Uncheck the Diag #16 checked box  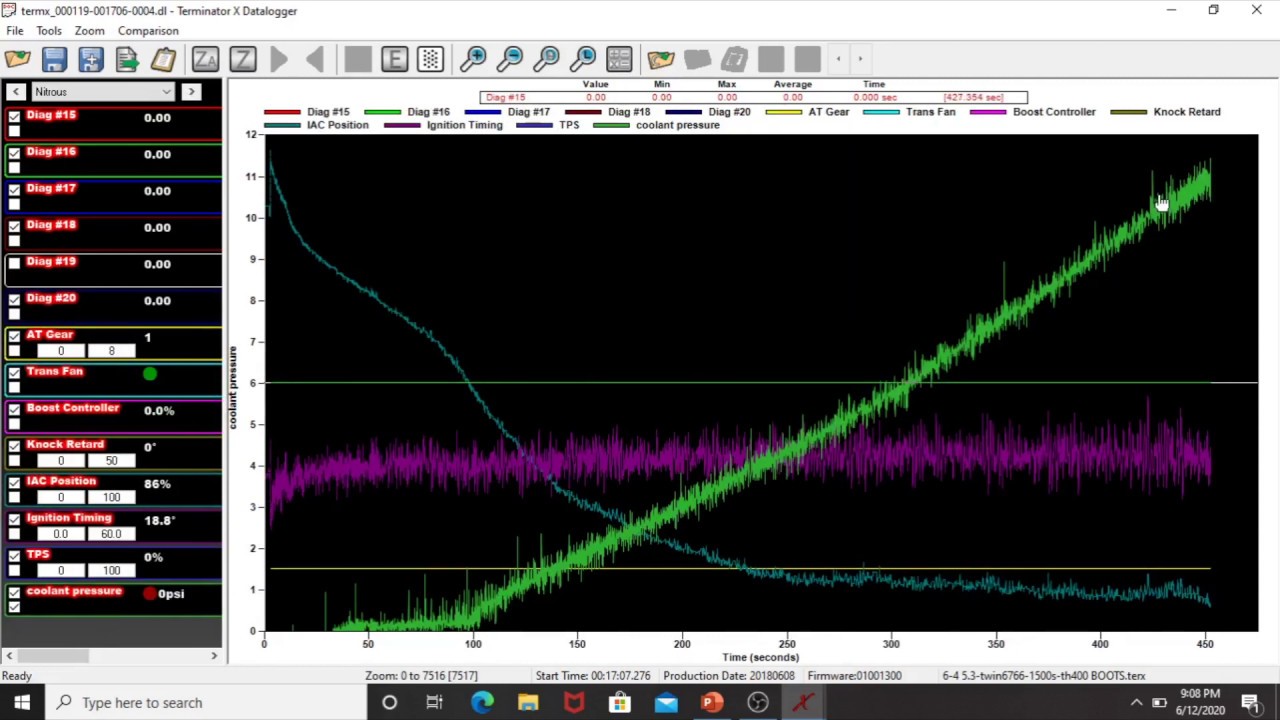click(x=14, y=154)
